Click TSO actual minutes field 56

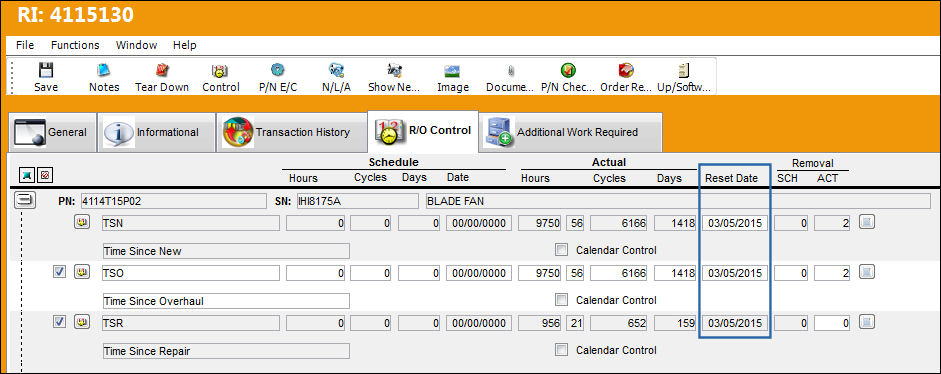576,273
